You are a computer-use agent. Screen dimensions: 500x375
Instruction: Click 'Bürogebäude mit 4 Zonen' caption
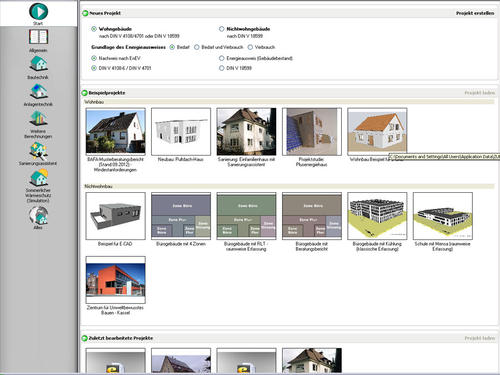(x=181, y=244)
